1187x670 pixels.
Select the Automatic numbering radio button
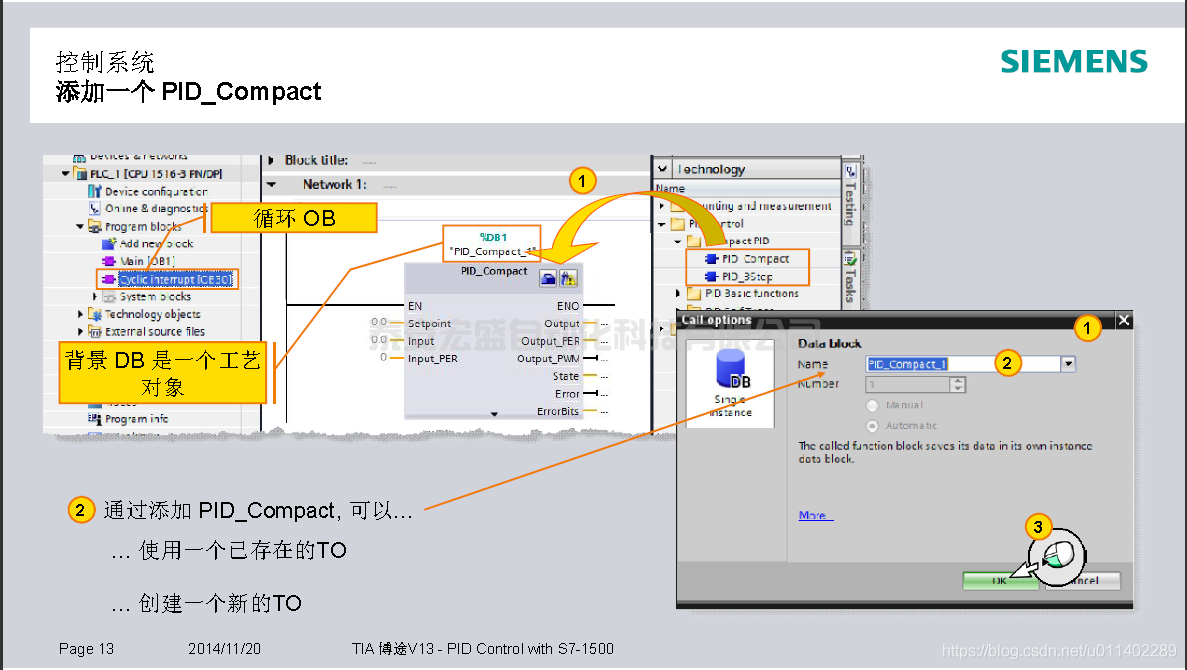click(872, 426)
